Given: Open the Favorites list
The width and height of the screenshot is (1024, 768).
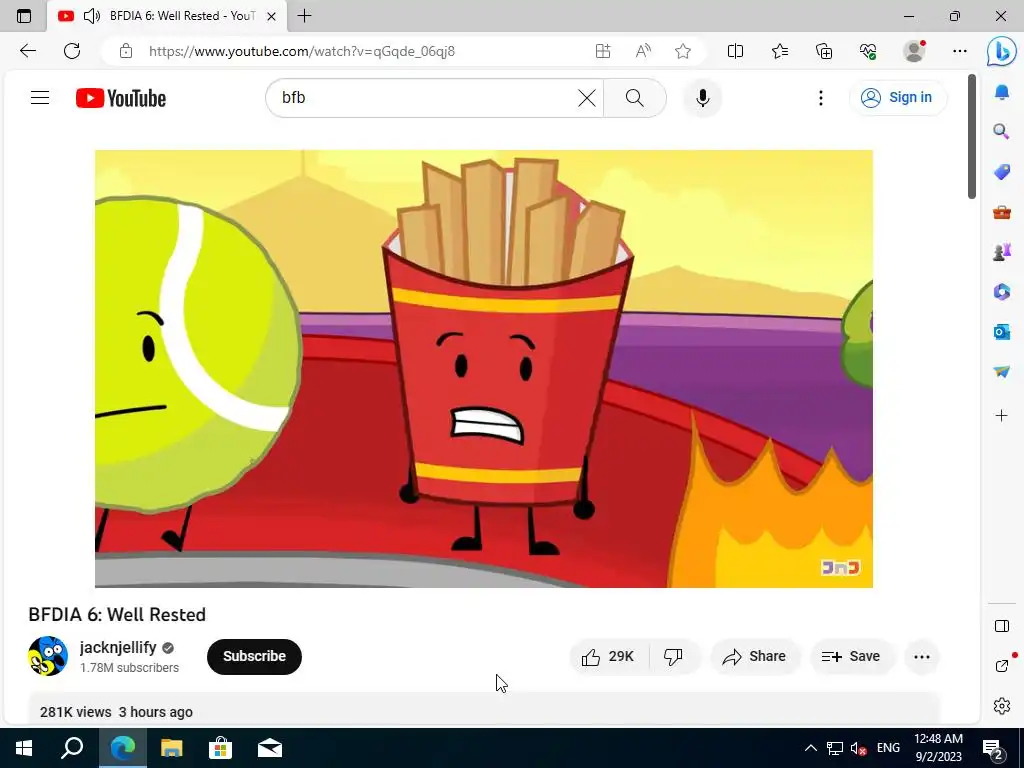Looking at the screenshot, I should [x=780, y=51].
